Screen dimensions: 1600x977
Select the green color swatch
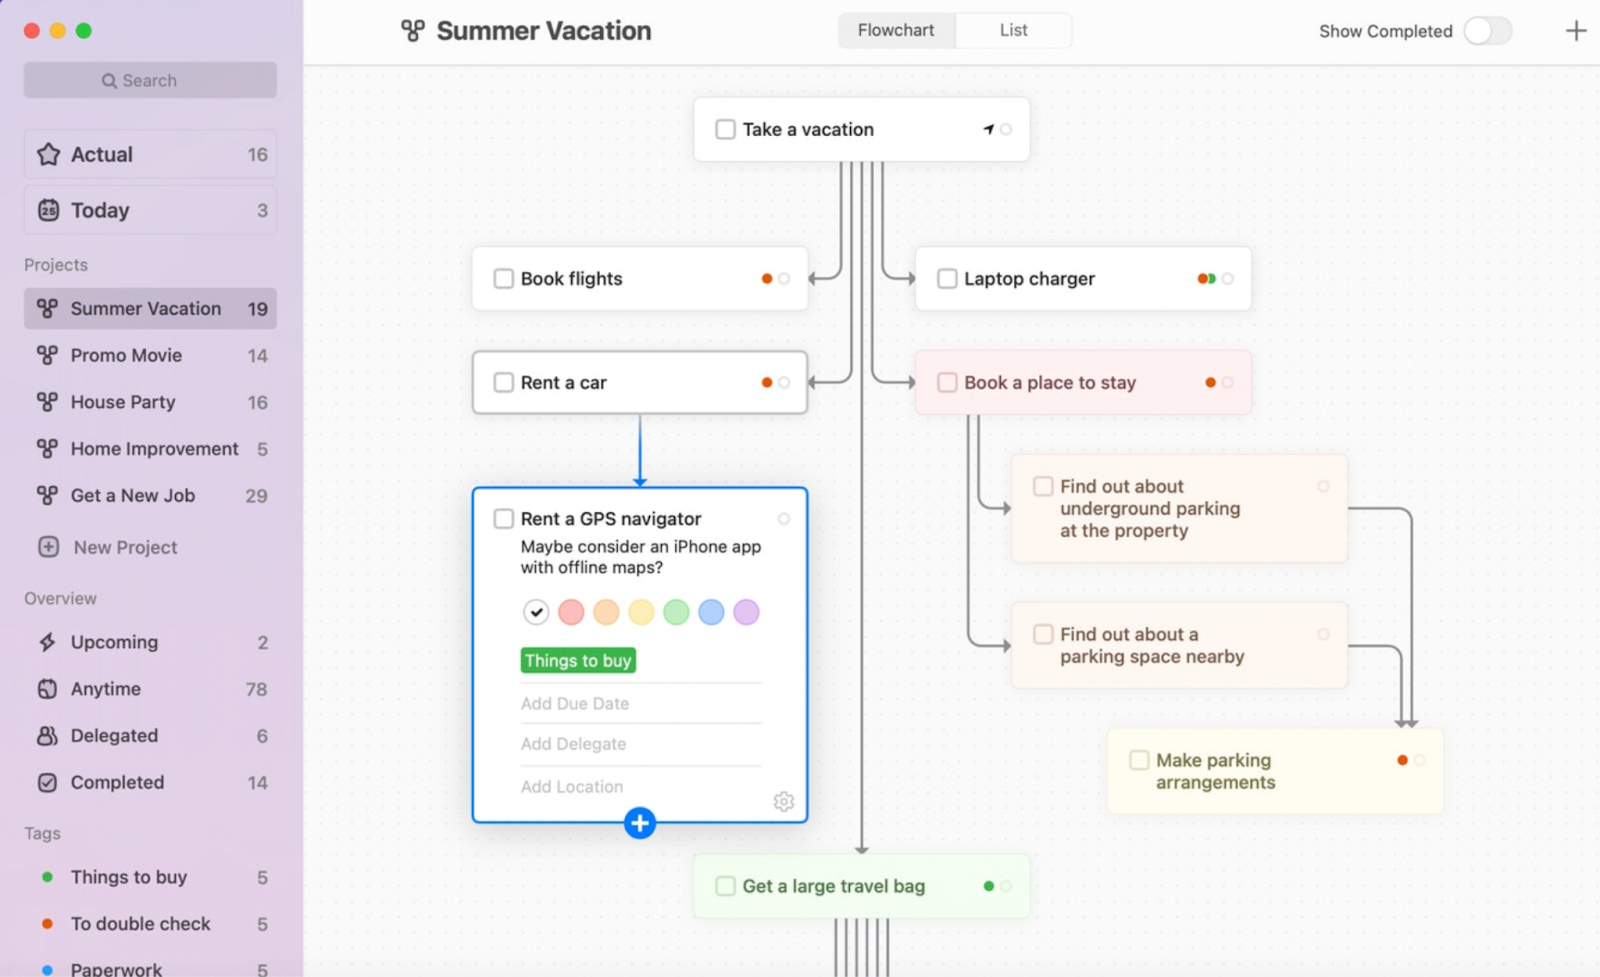(x=676, y=612)
